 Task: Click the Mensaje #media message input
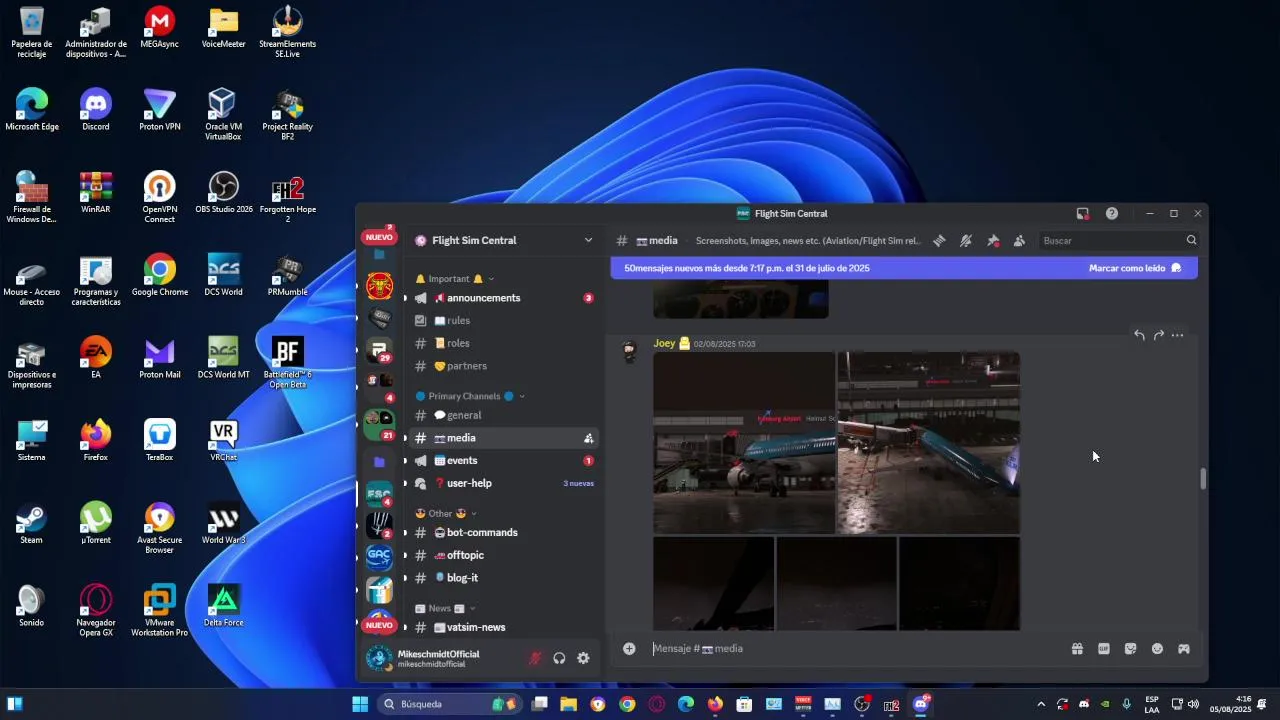pyautogui.click(x=855, y=649)
